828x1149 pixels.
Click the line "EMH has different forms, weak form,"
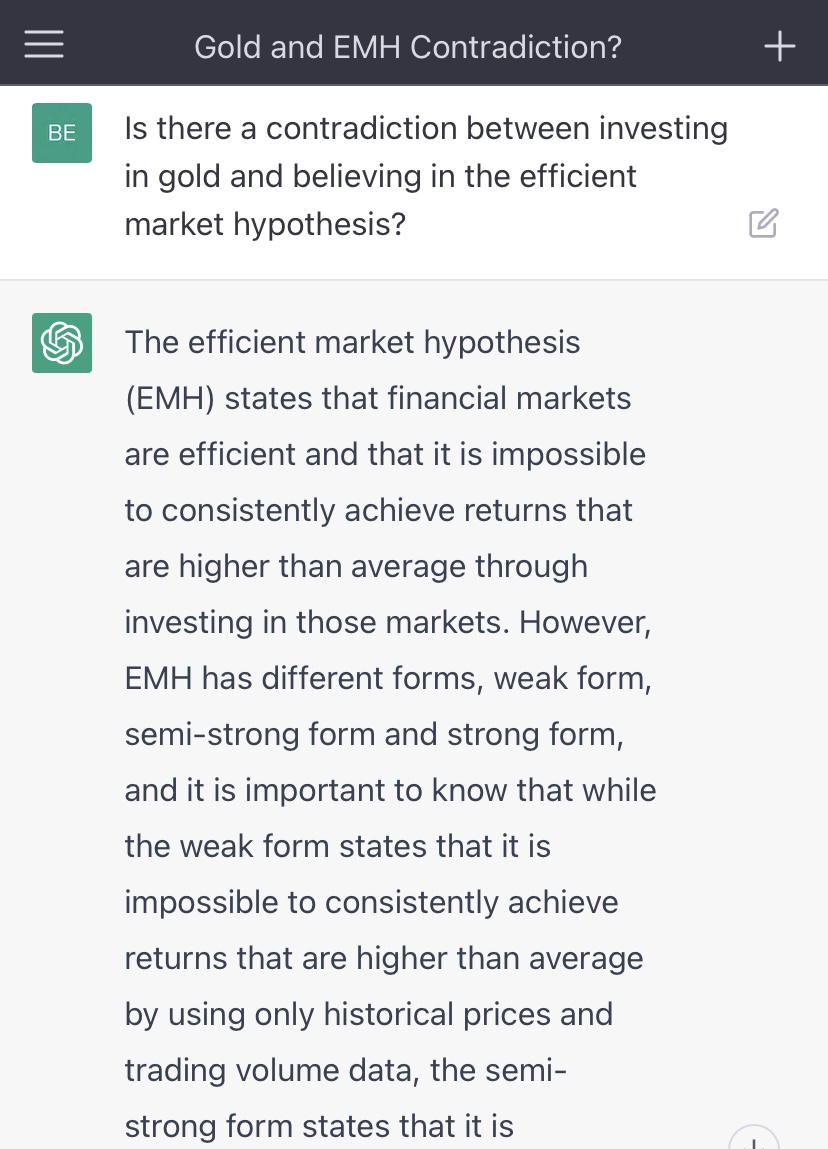(x=388, y=678)
